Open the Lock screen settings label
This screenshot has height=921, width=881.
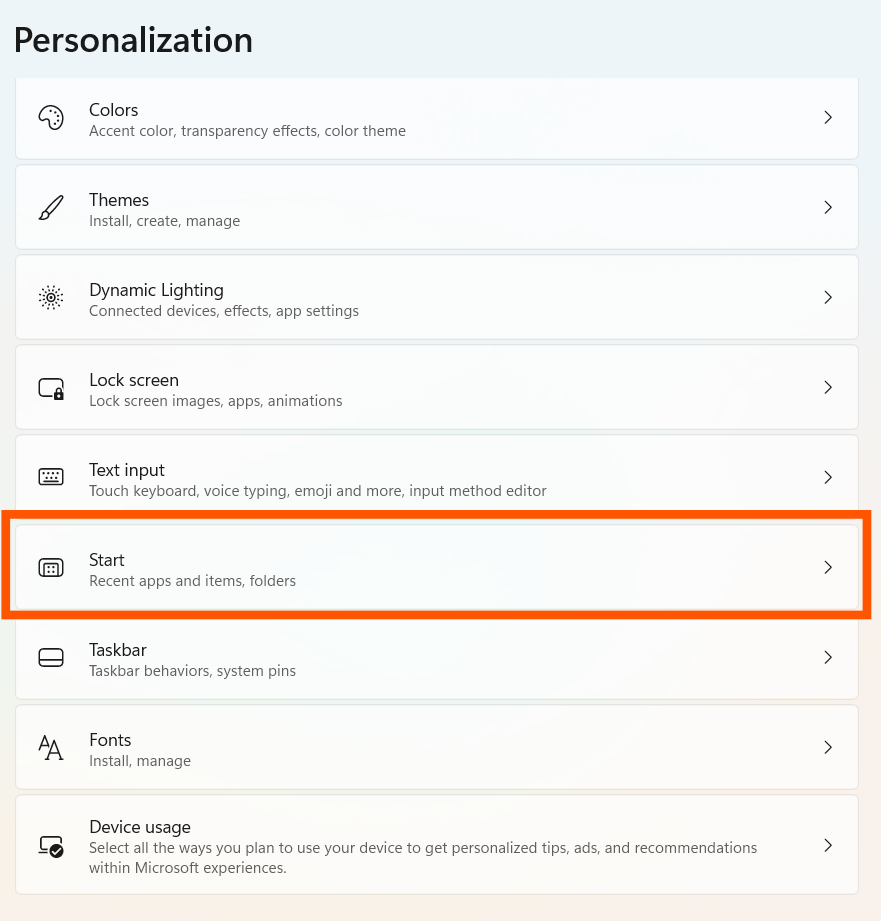point(134,380)
